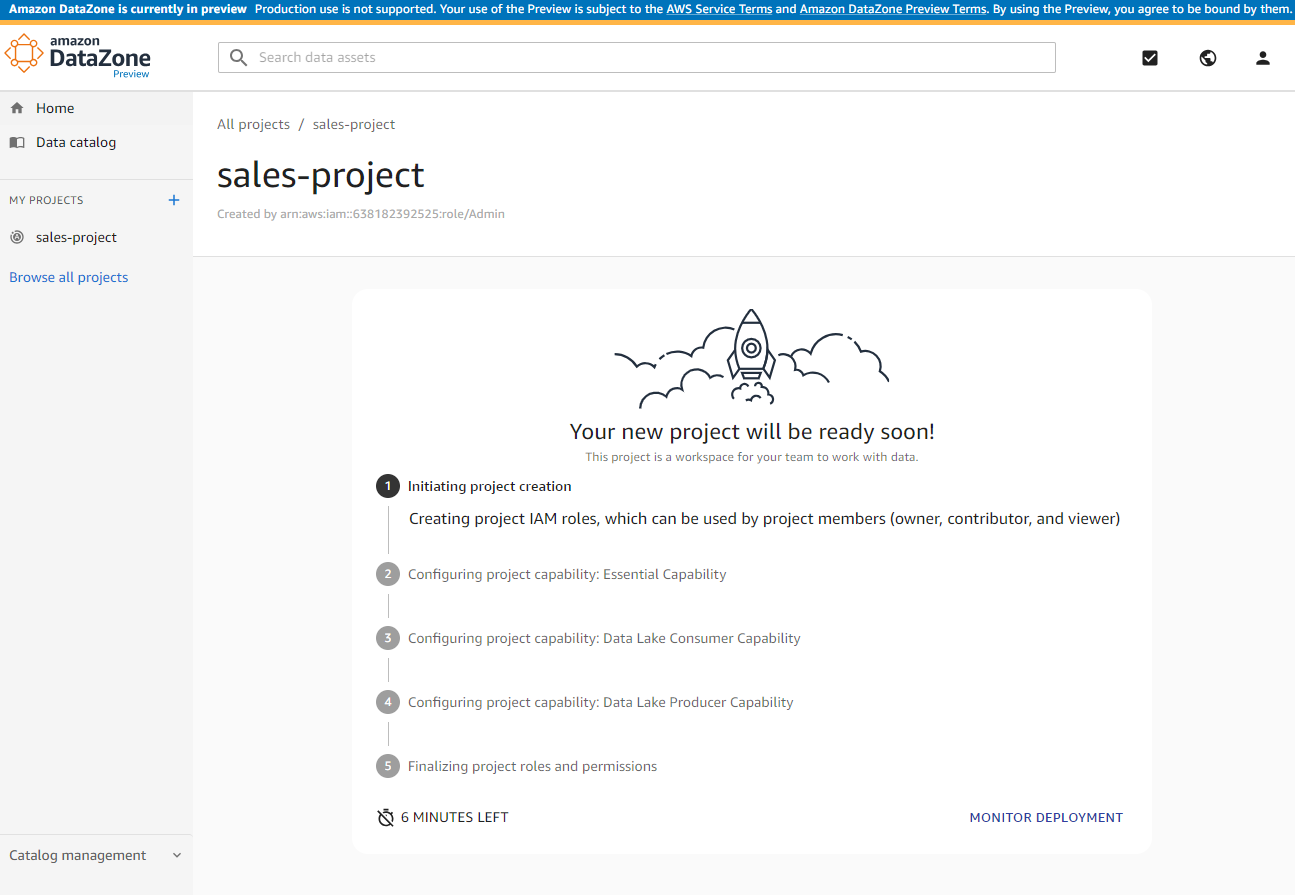This screenshot has height=895, width=1295.
Task: Click the sales-project page heading
Action: 321,174
